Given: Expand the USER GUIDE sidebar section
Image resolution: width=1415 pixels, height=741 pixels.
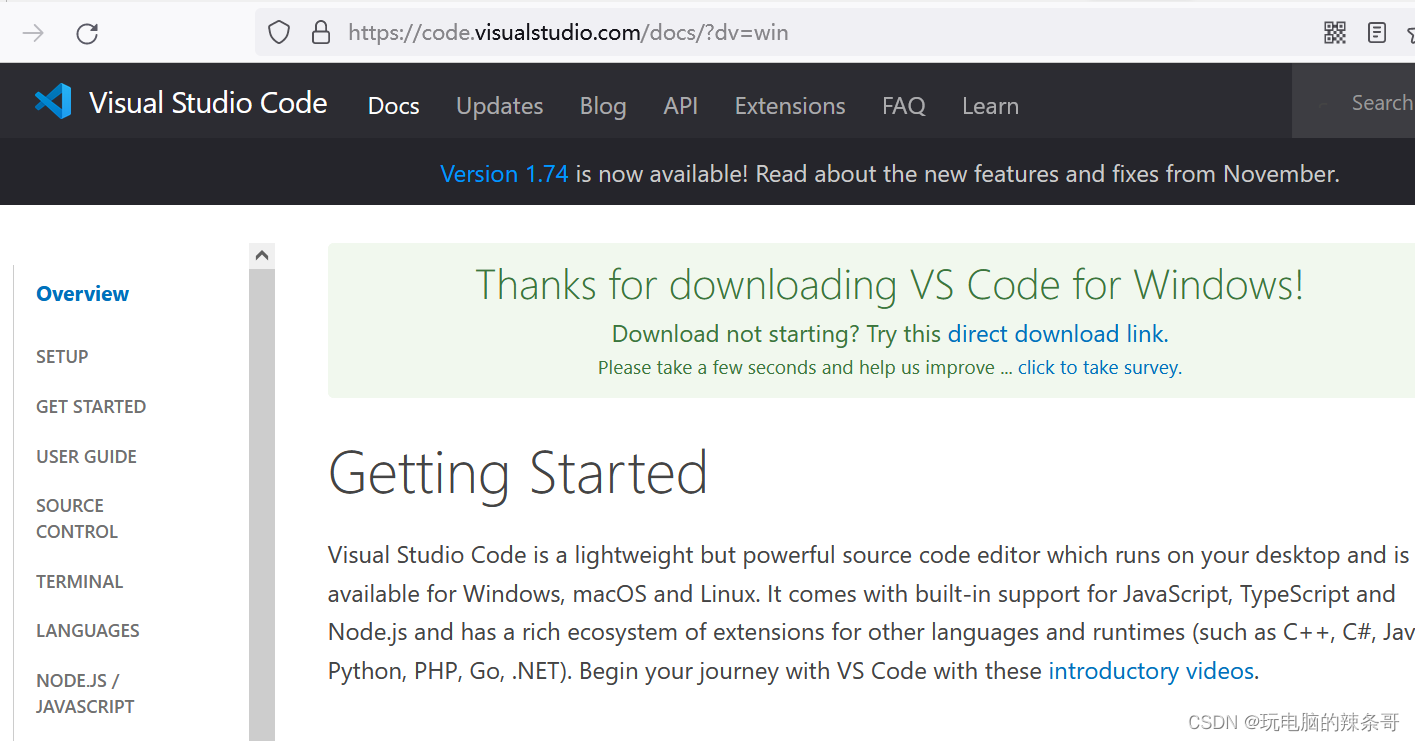Looking at the screenshot, I should pos(86,457).
